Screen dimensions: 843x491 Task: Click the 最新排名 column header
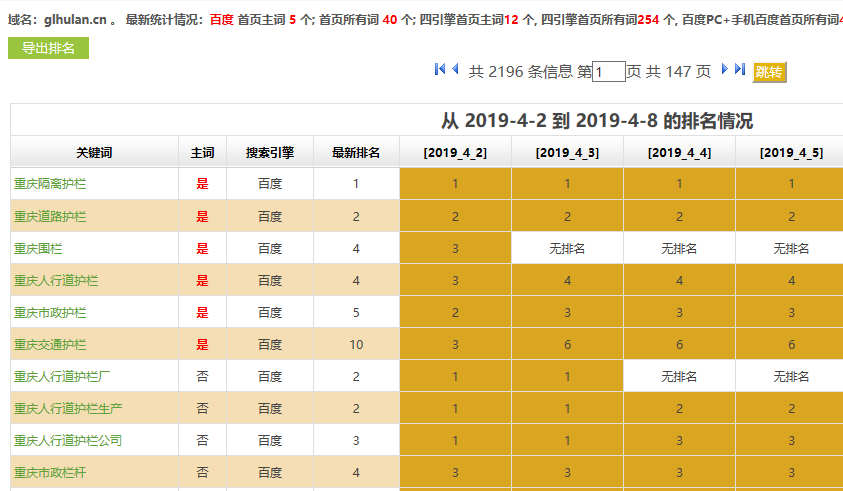[356, 152]
